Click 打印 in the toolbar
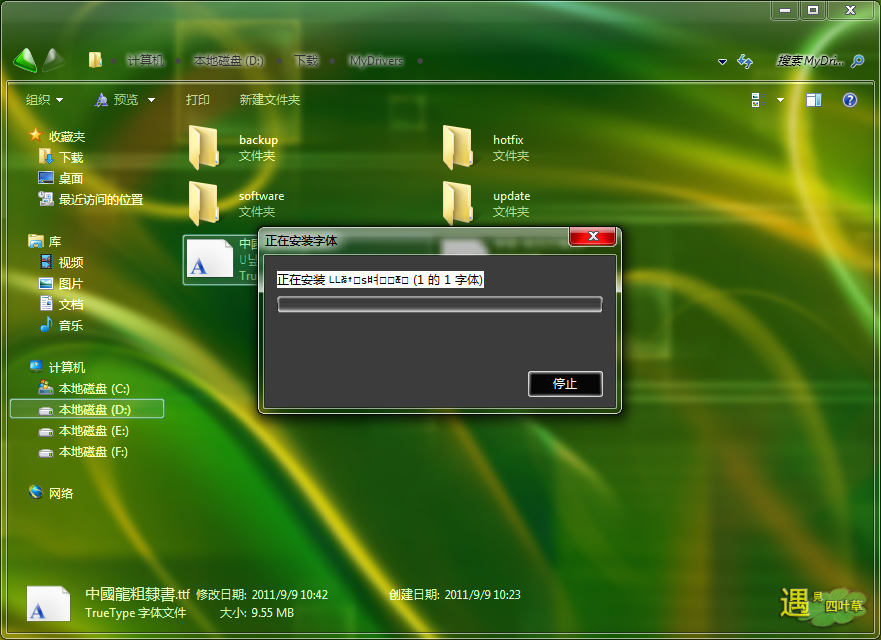 [198, 100]
